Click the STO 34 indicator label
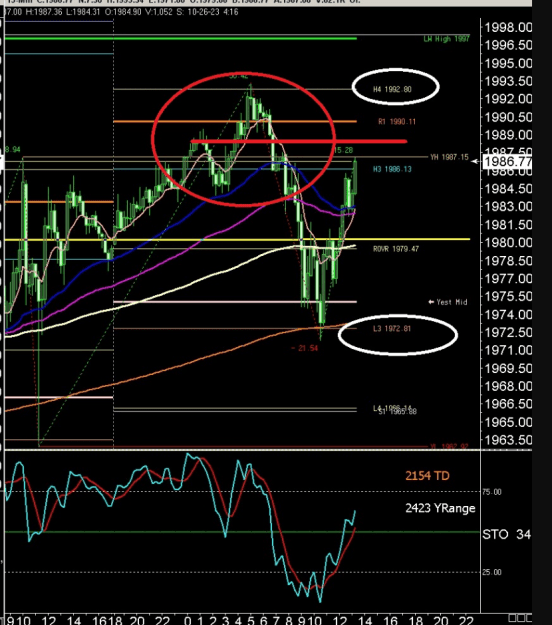 click(506, 534)
